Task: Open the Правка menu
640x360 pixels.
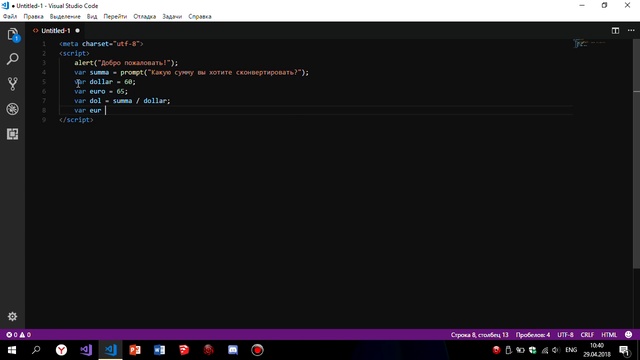Action: pos(33,17)
